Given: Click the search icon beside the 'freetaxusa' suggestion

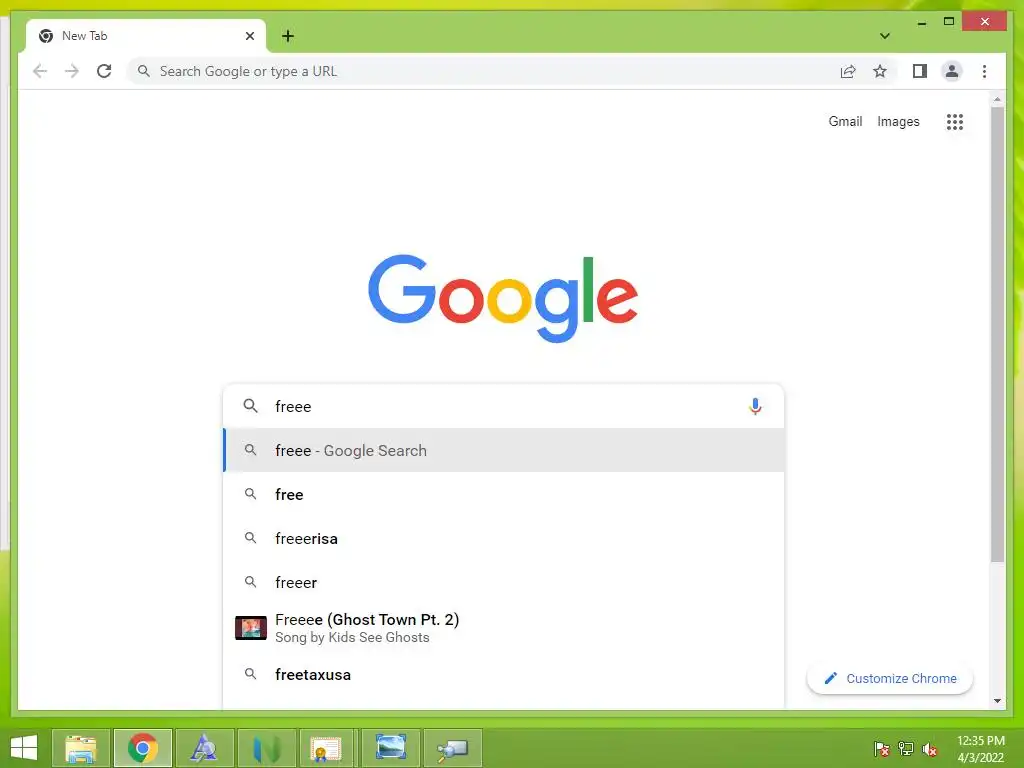Looking at the screenshot, I should 250,673.
